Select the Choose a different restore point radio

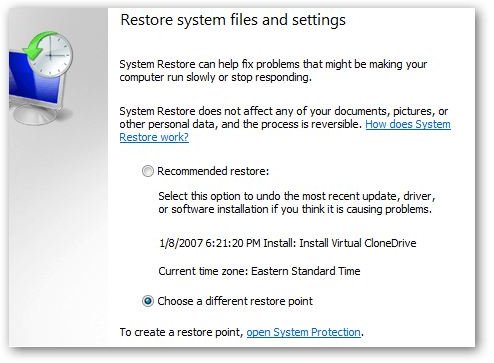coord(147,301)
